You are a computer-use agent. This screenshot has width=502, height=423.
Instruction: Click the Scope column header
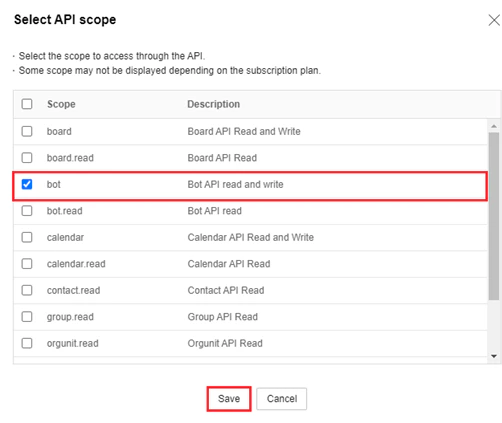click(x=61, y=104)
